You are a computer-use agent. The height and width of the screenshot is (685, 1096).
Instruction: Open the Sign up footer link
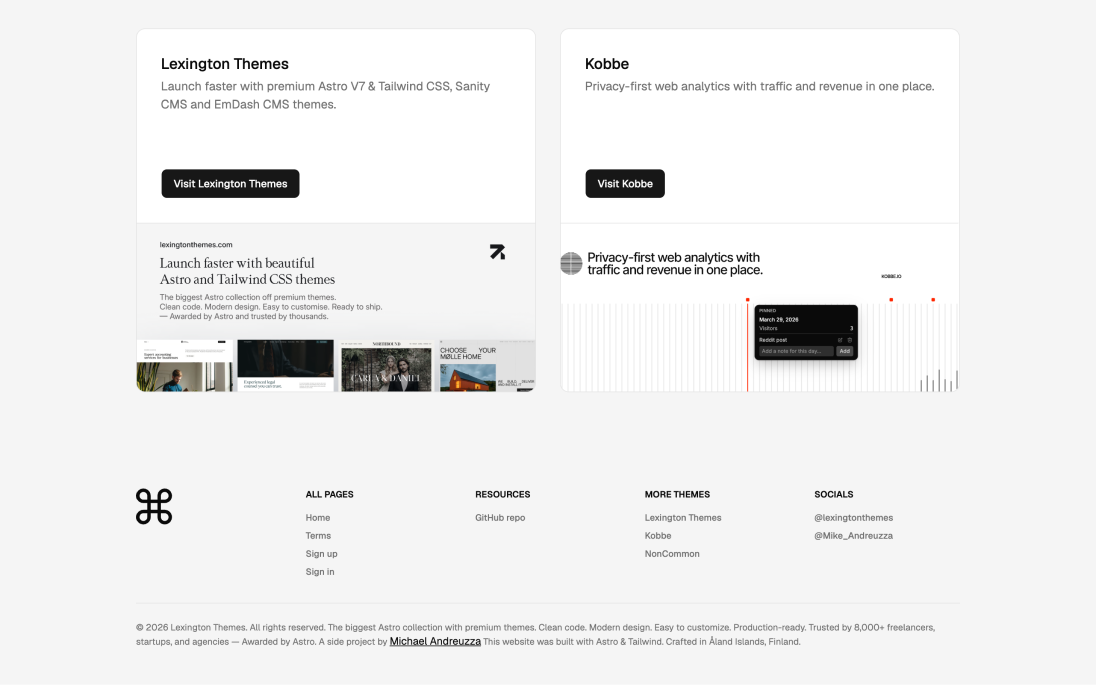point(322,554)
